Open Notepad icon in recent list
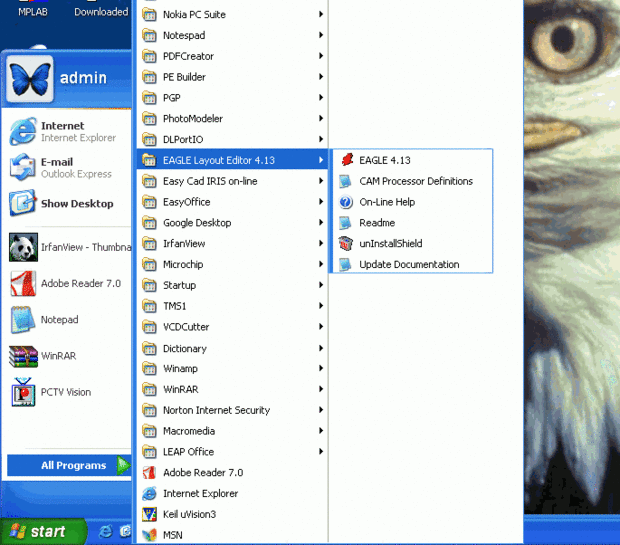 point(23,319)
